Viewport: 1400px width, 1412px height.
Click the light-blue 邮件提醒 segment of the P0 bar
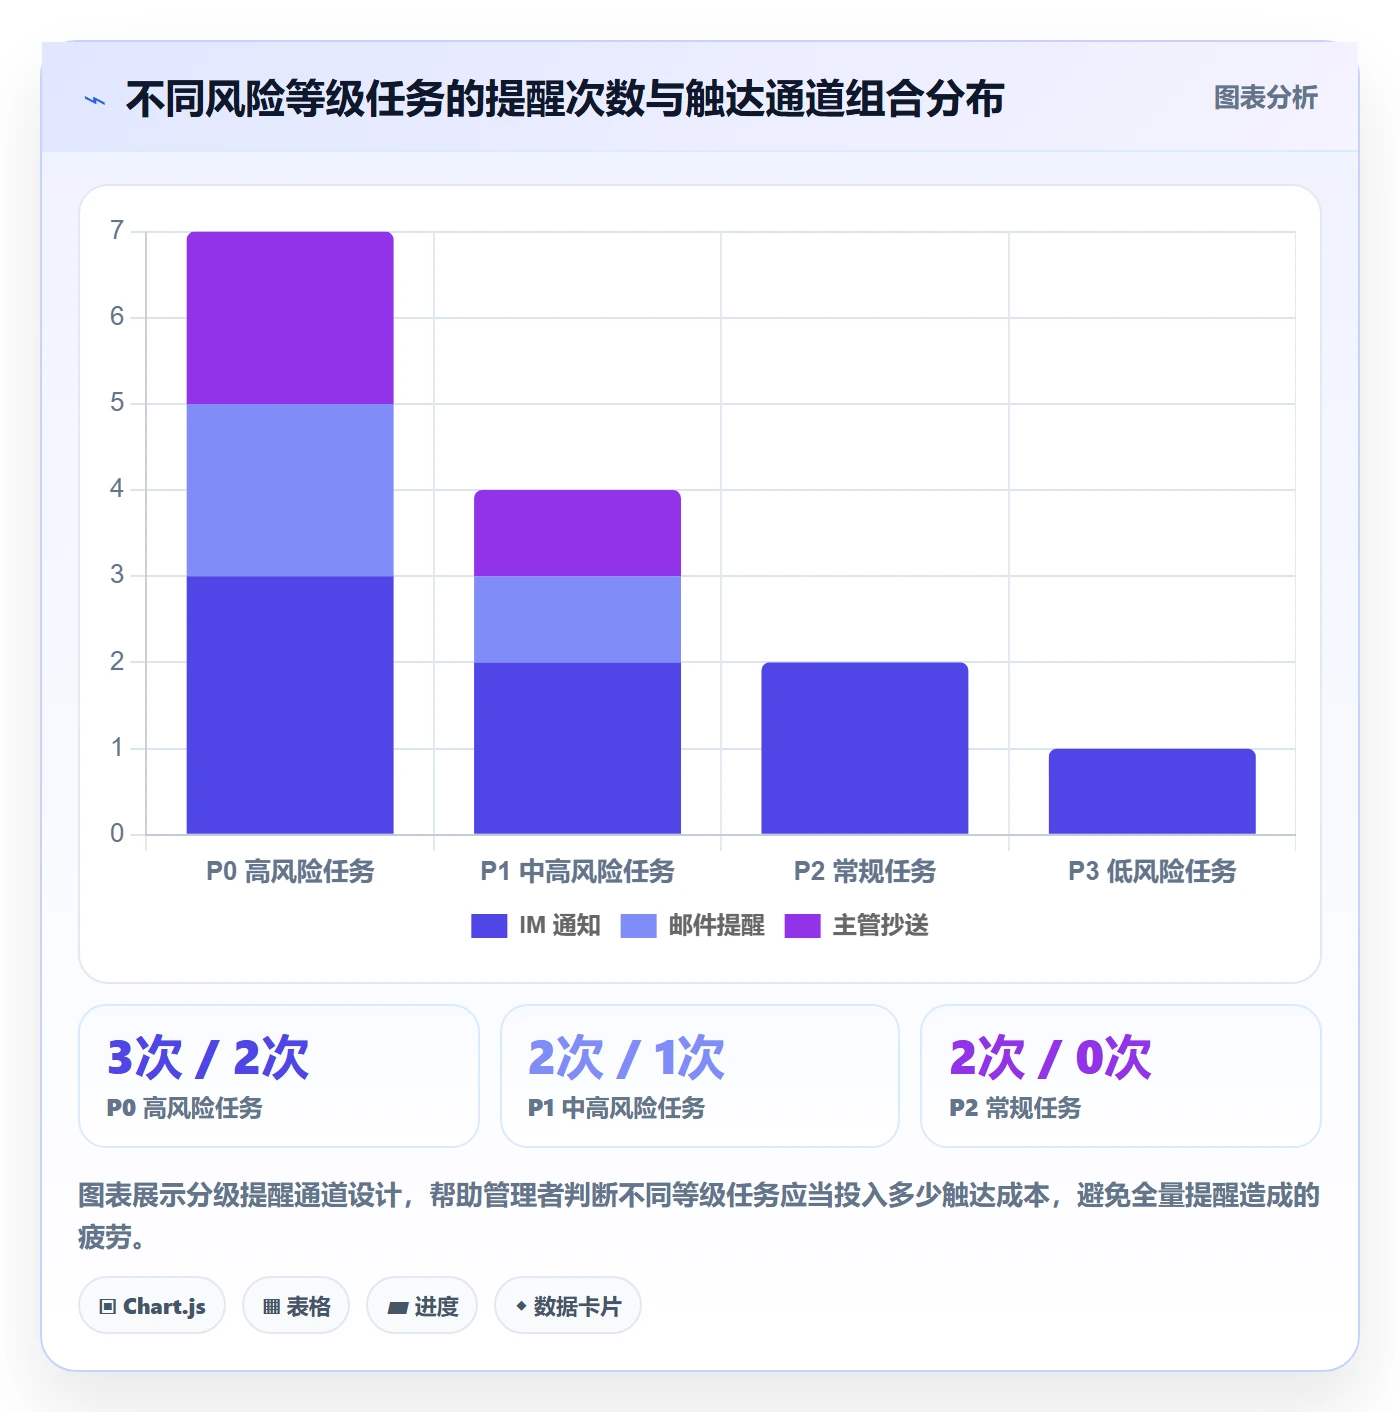290,490
